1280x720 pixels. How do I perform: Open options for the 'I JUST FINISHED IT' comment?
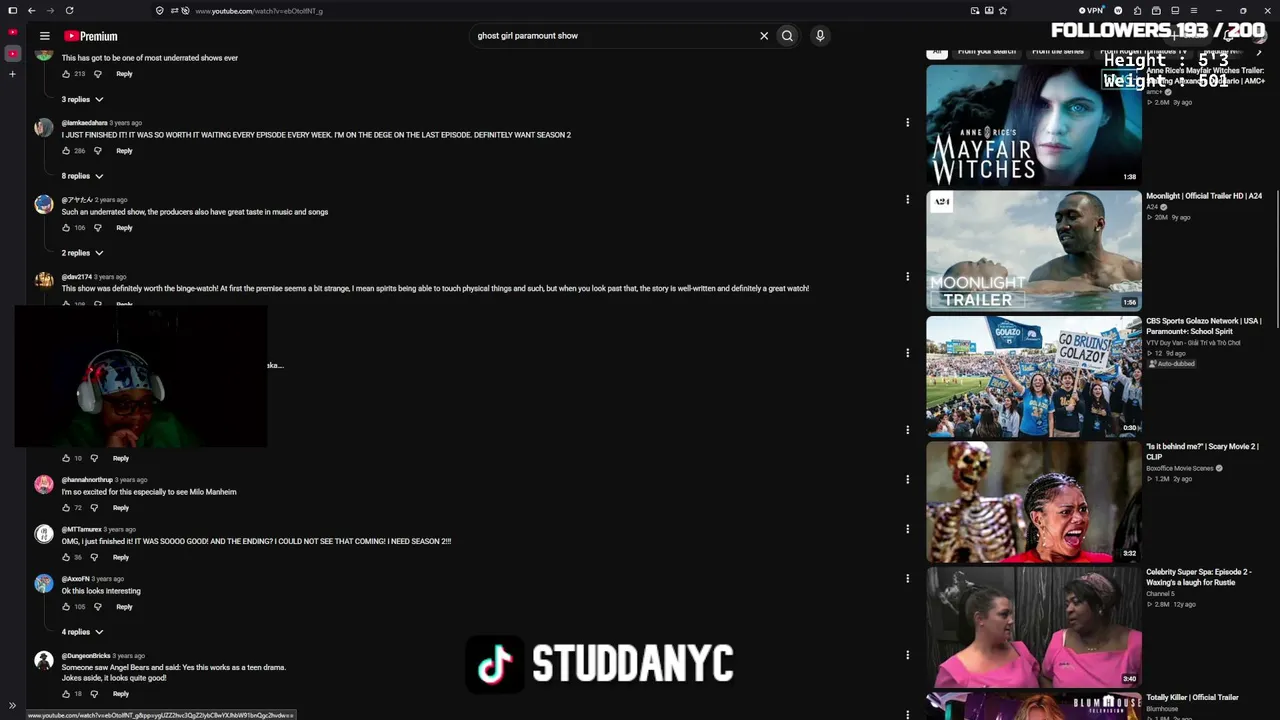(x=907, y=123)
